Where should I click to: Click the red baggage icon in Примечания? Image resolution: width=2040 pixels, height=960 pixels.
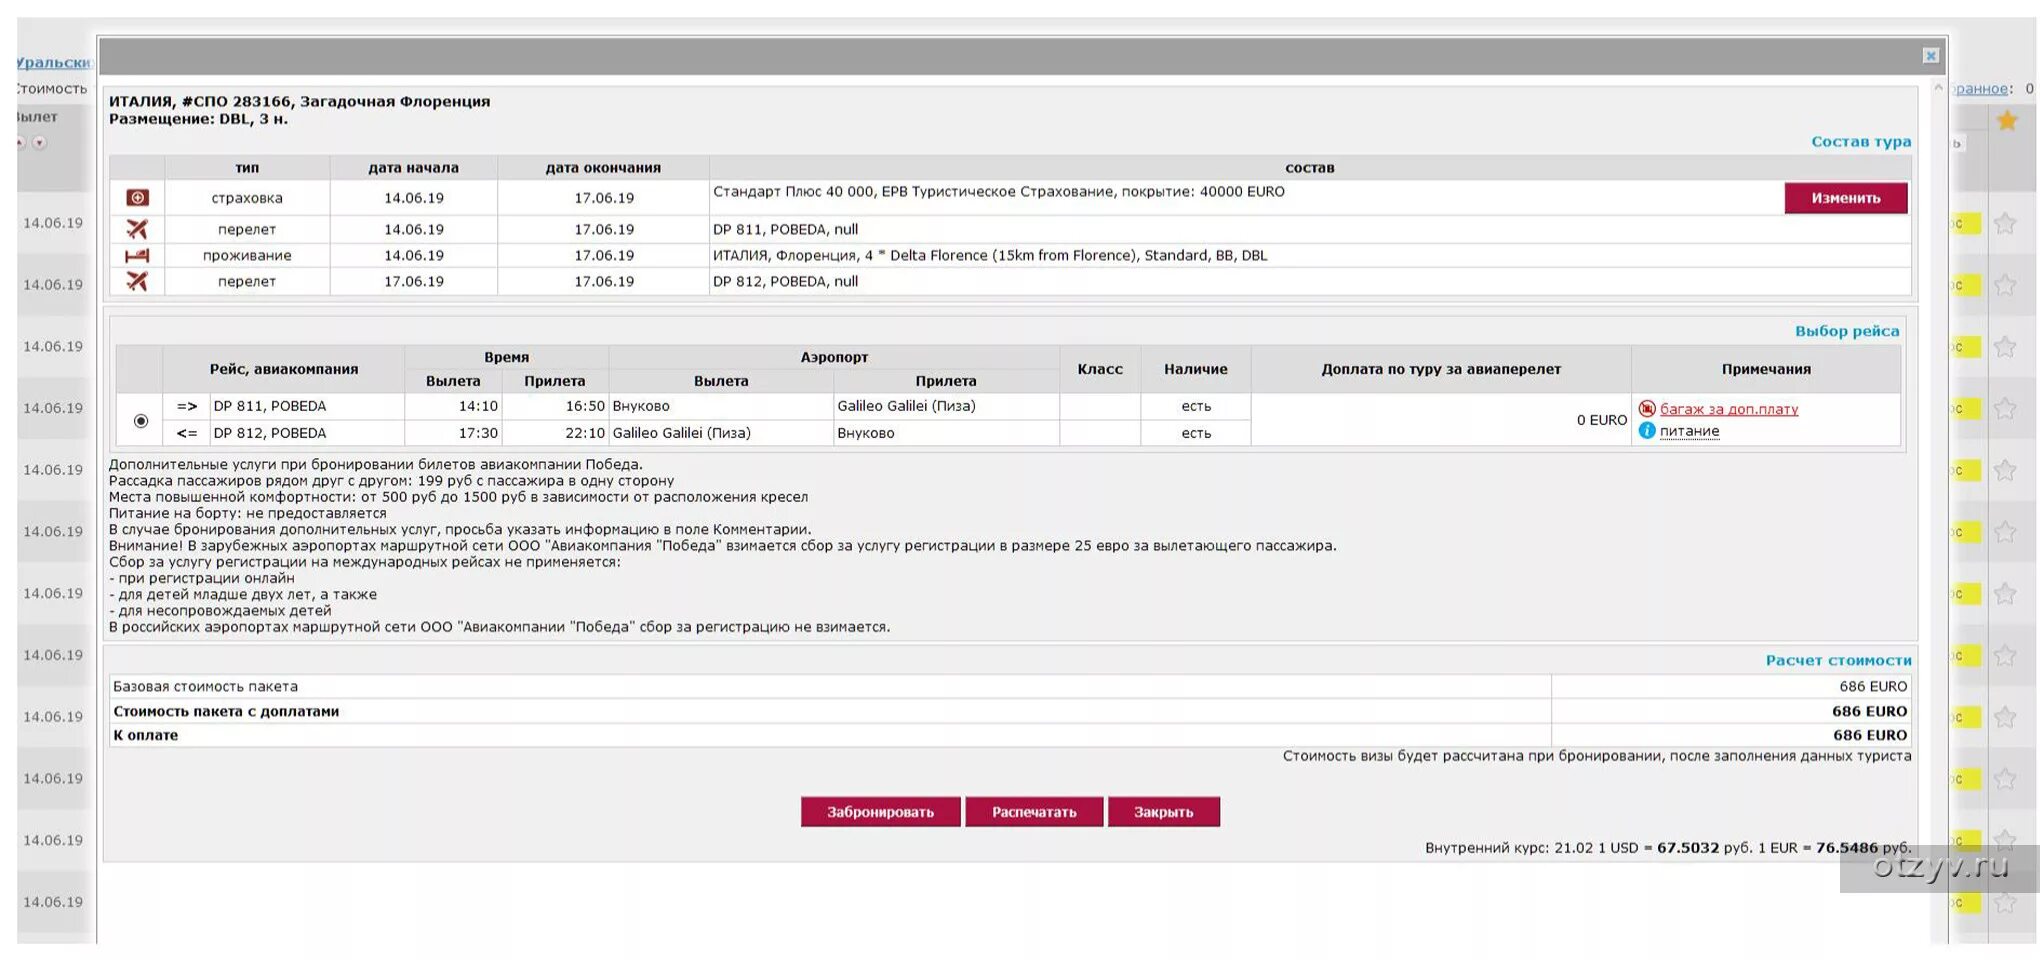(1647, 408)
